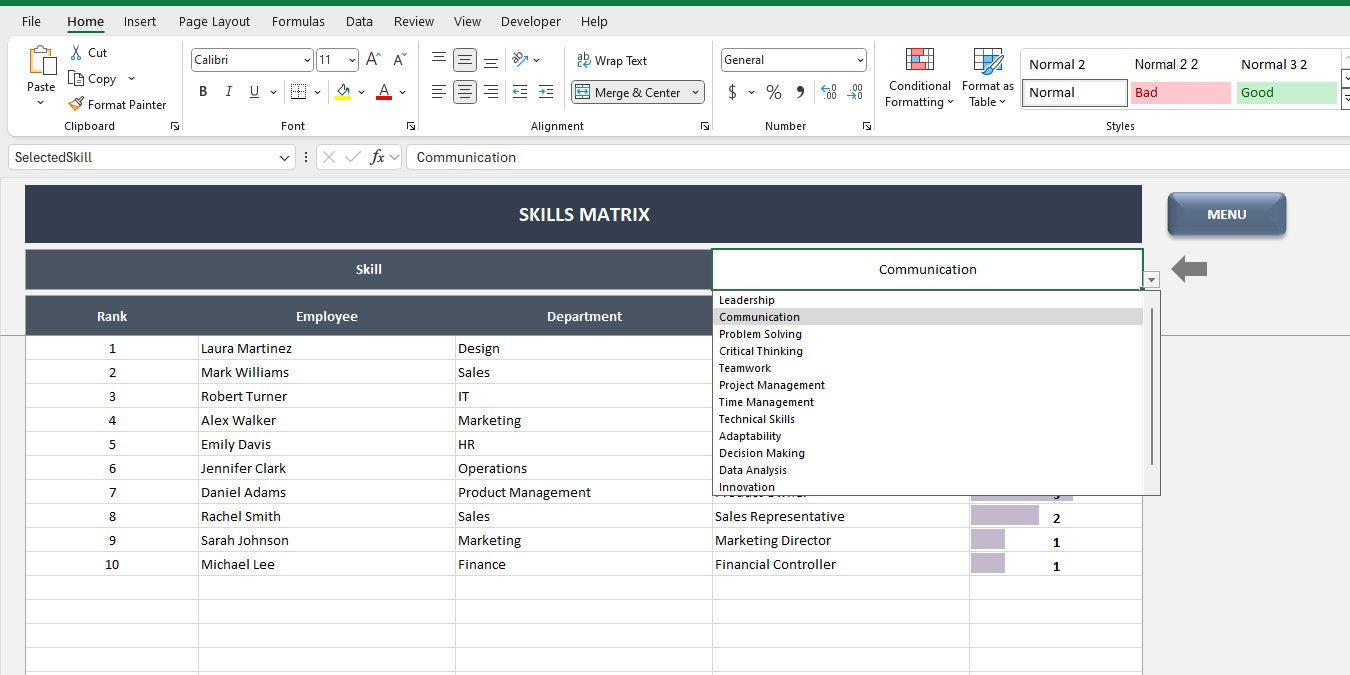This screenshot has width=1350, height=675.
Task: Open the font name dropdown
Action: click(306, 60)
